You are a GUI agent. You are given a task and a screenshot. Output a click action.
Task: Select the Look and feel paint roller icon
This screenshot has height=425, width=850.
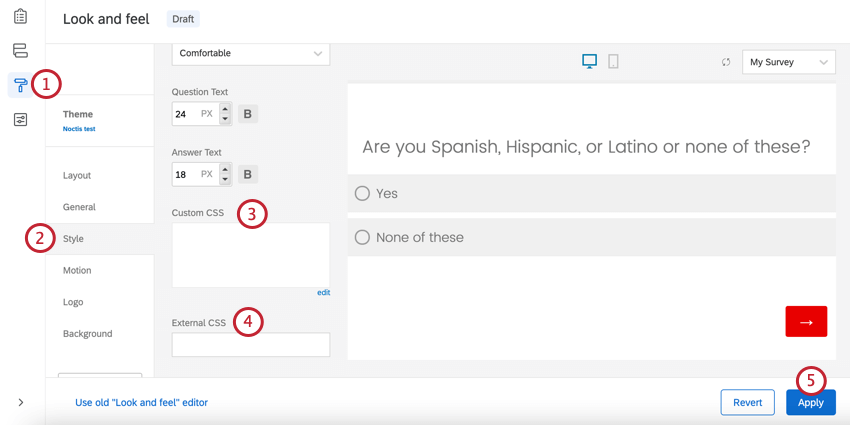[20, 85]
